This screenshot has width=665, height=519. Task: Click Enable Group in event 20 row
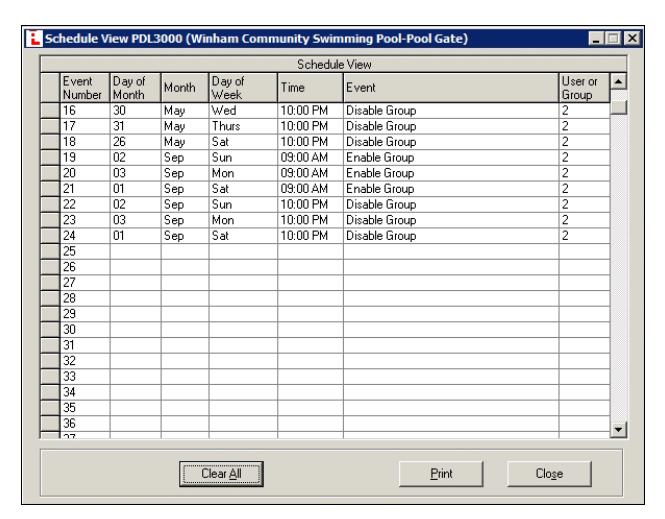click(x=451, y=173)
